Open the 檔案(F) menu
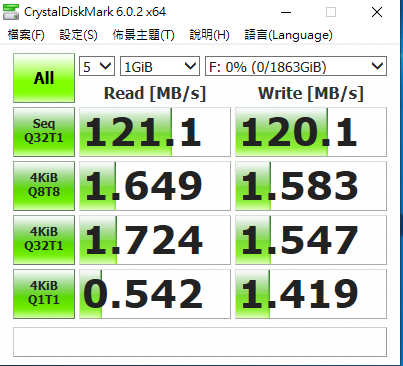The image size is (403, 366). click(26, 35)
